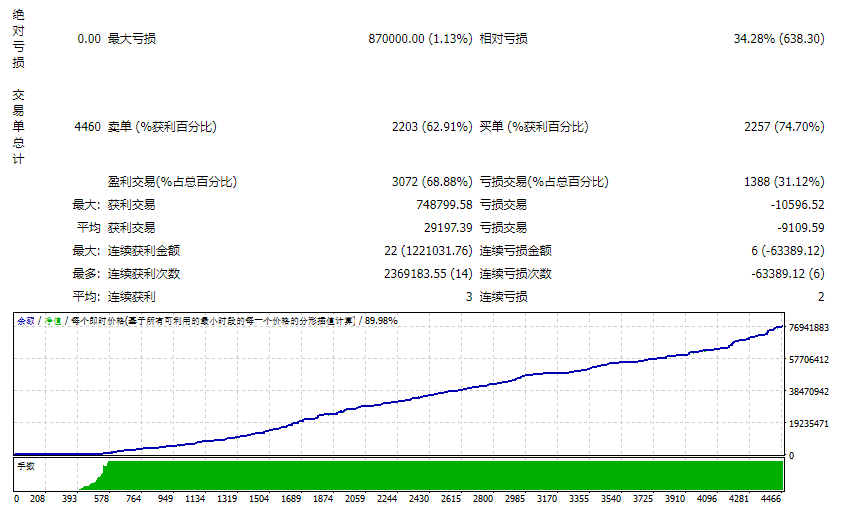Click the total trades value '4460'
849x511 pixels.
(x=88, y=127)
